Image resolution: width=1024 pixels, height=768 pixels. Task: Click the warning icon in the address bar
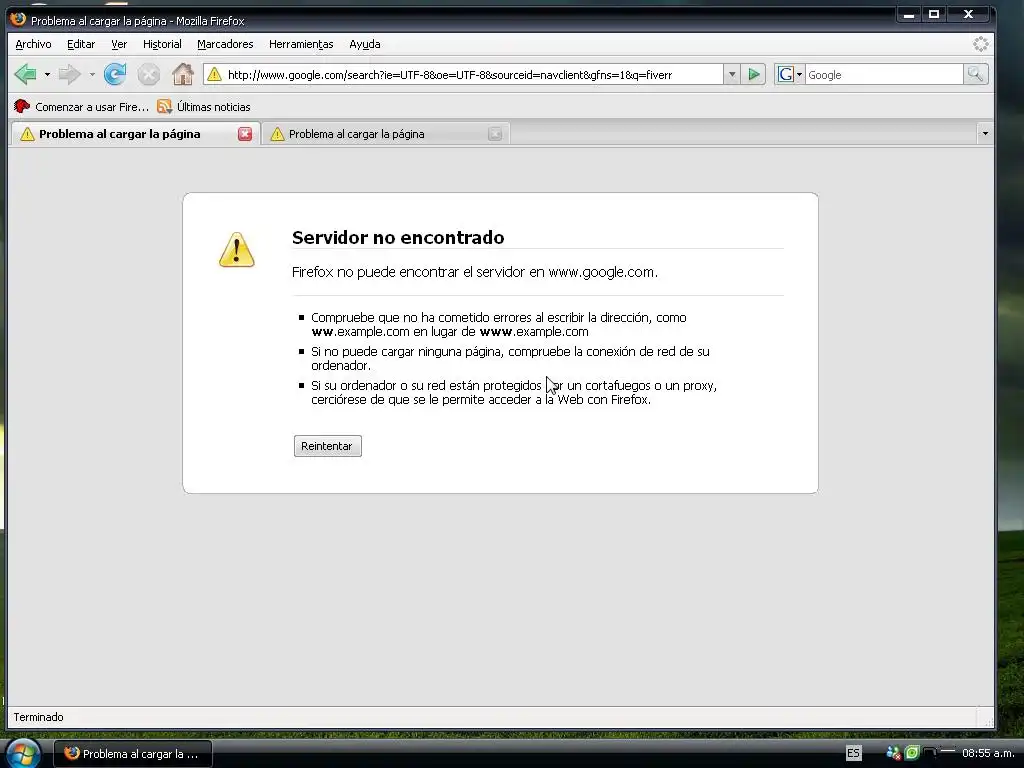214,74
